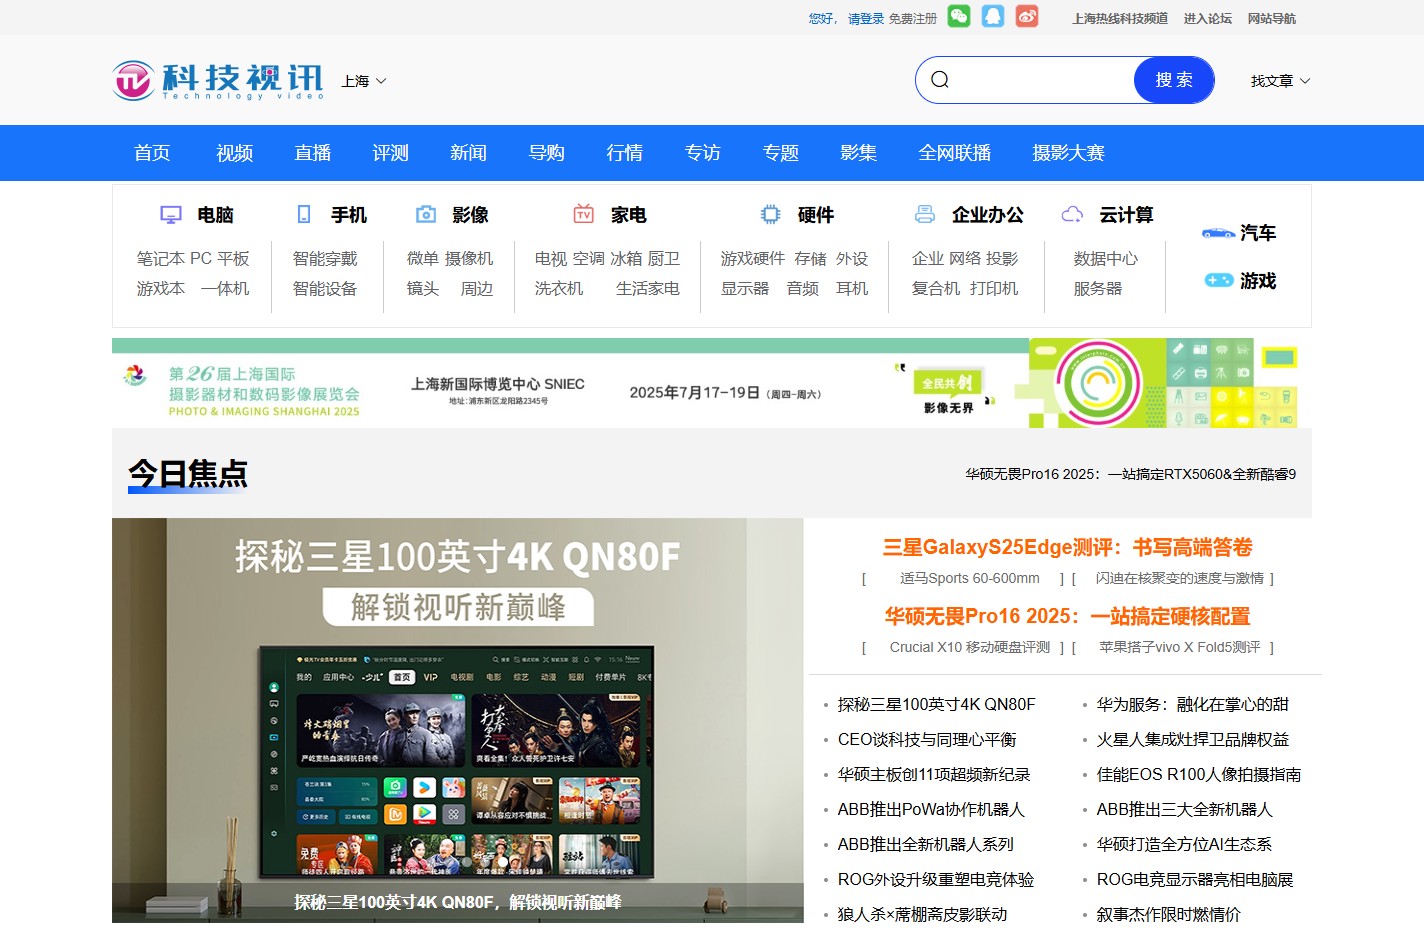The width and height of the screenshot is (1424, 933).
Task: Open news item ROG电竞显示器亮相电脑展
Action: pos(1195,880)
